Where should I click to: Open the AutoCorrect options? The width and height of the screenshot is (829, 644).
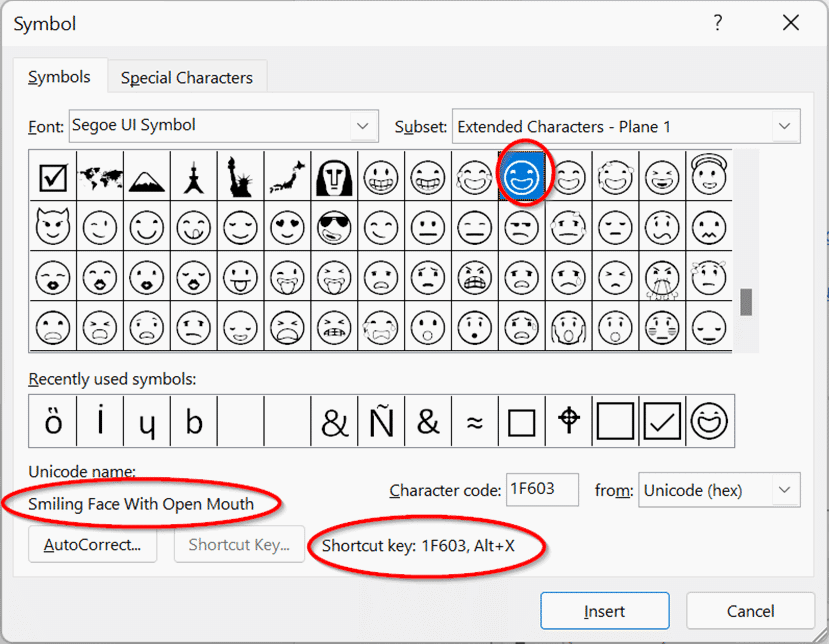92,545
